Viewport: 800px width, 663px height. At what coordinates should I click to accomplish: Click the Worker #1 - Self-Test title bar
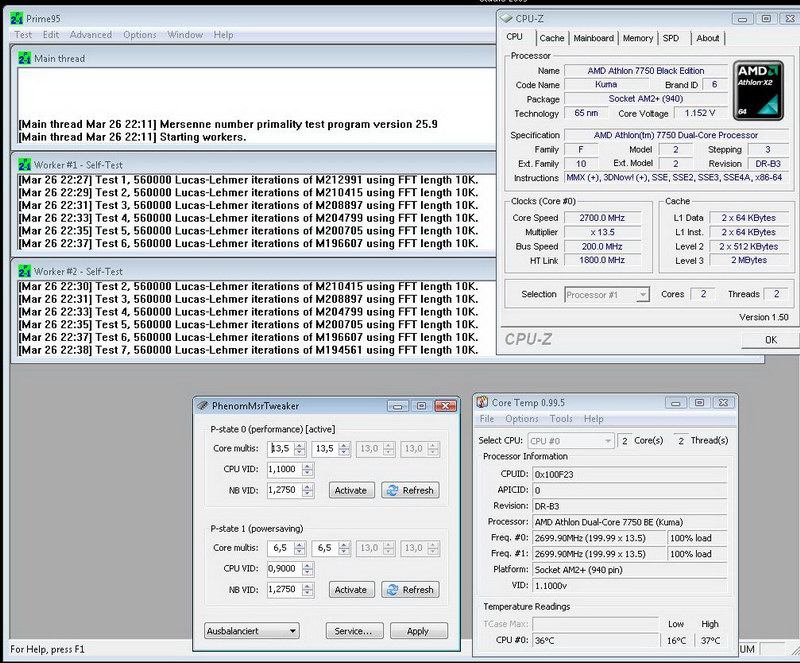tap(254, 165)
